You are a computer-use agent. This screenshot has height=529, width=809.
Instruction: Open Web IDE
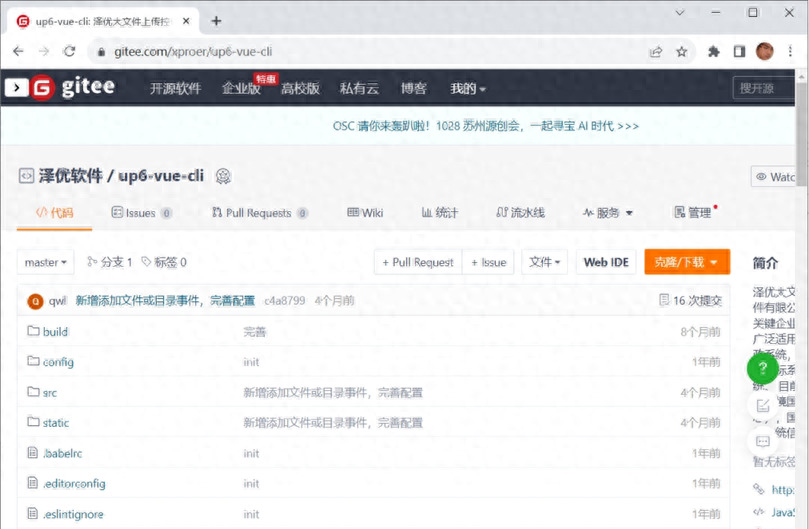[606, 262]
